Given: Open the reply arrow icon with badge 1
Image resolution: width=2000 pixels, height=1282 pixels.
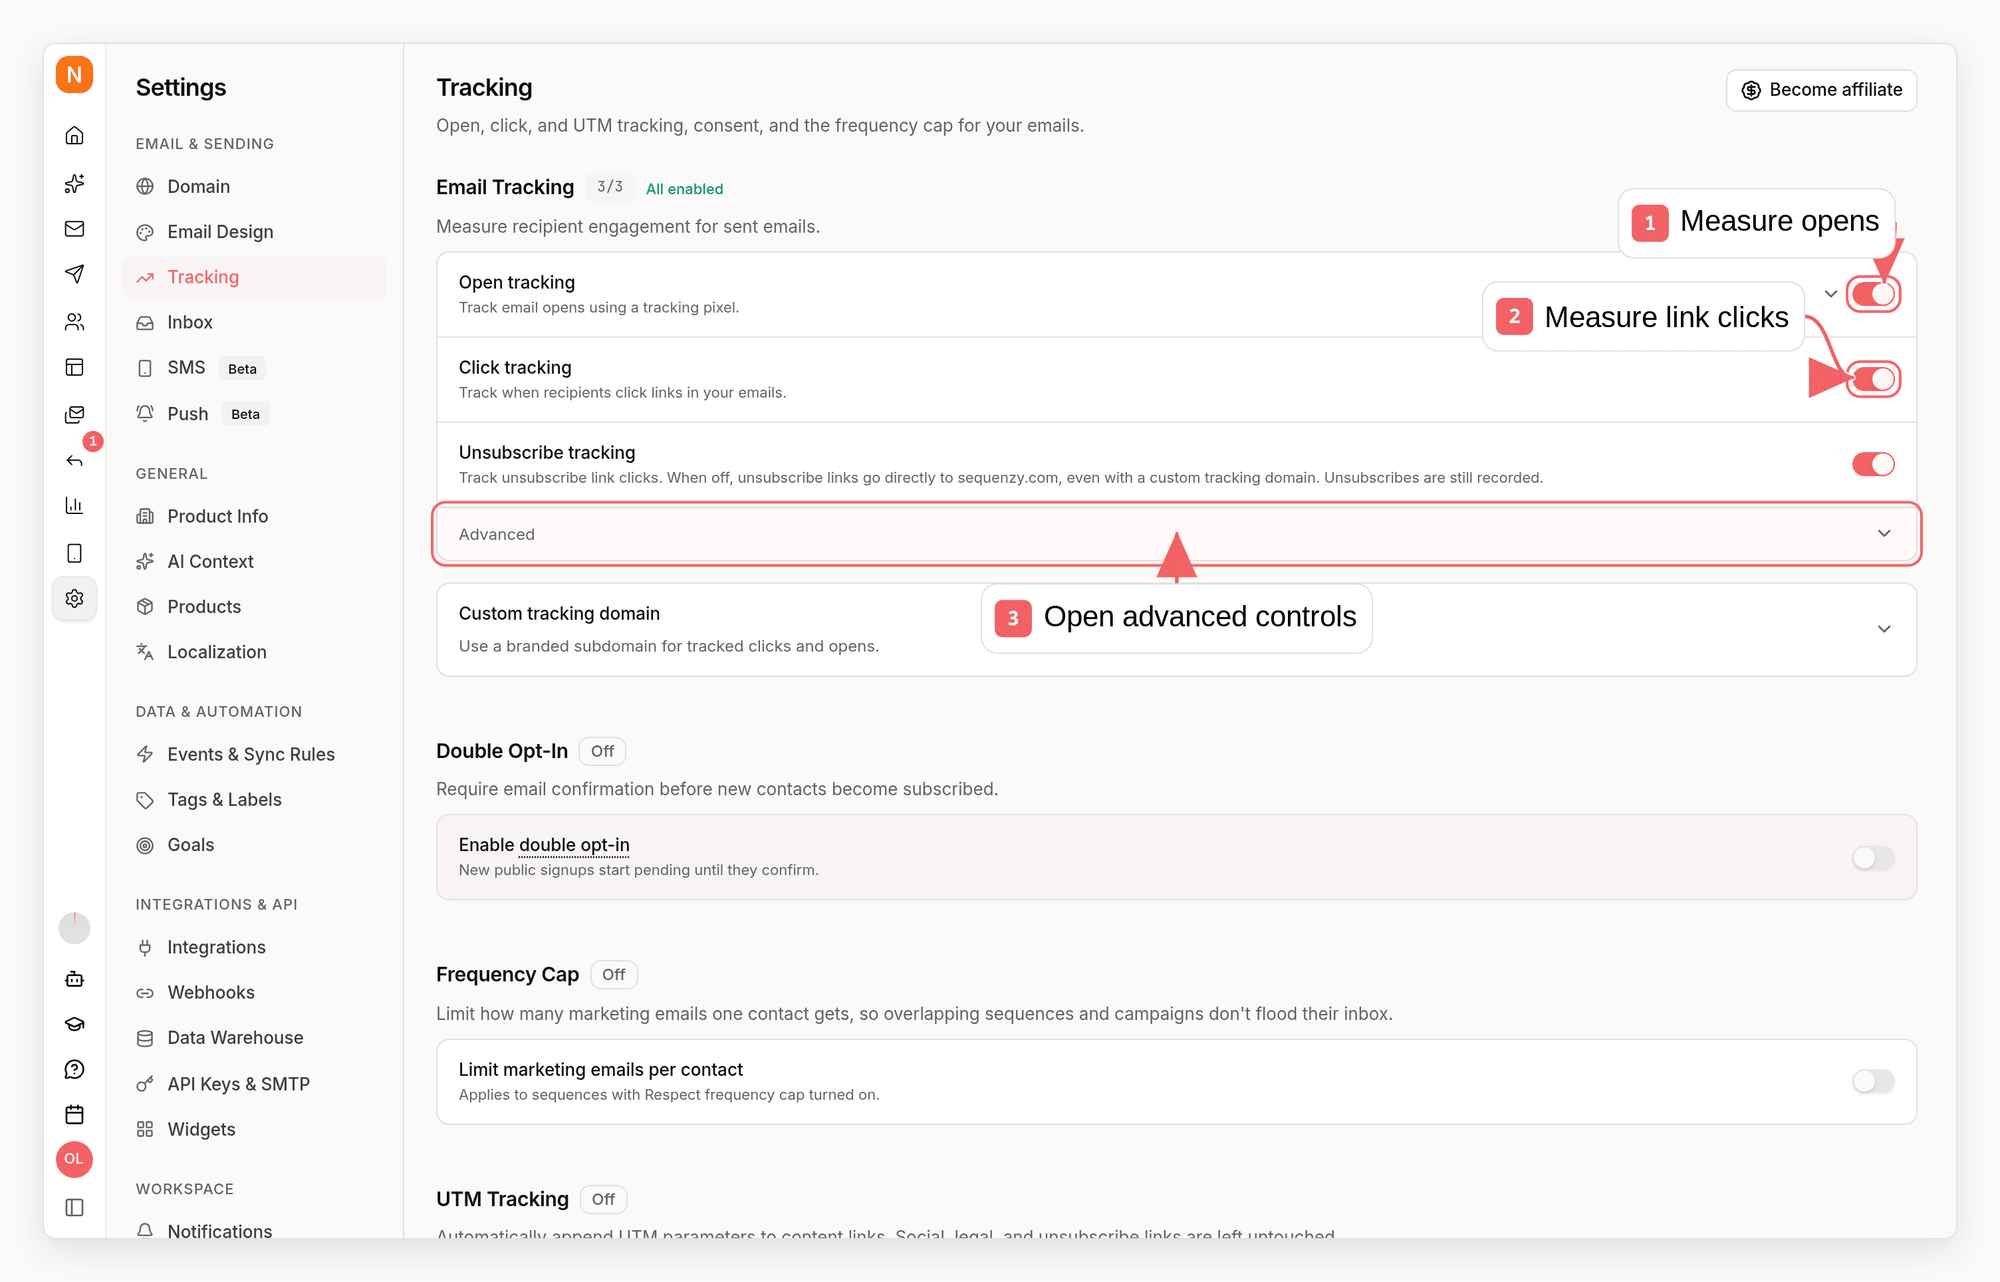Looking at the screenshot, I should point(74,460).
